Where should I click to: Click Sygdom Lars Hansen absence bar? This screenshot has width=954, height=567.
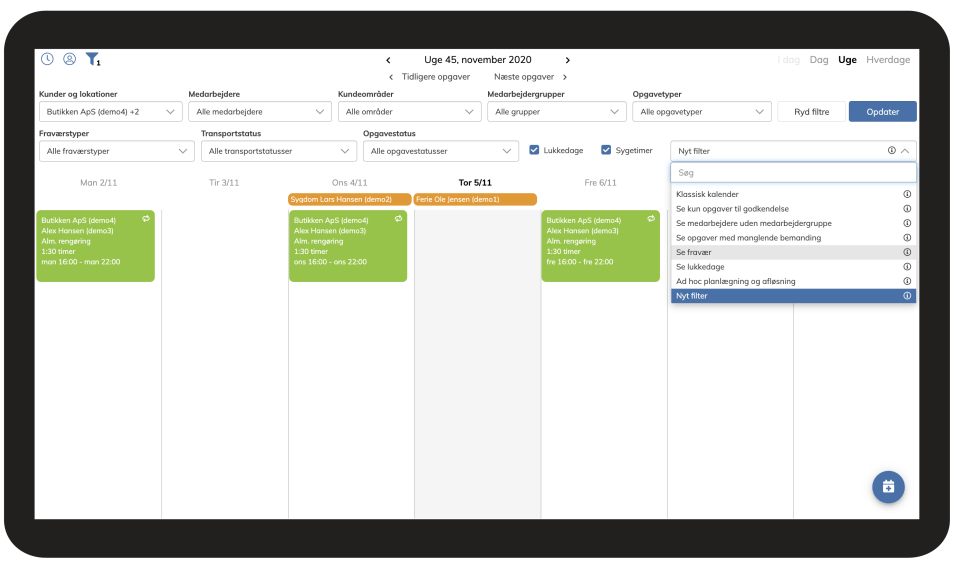350,200
